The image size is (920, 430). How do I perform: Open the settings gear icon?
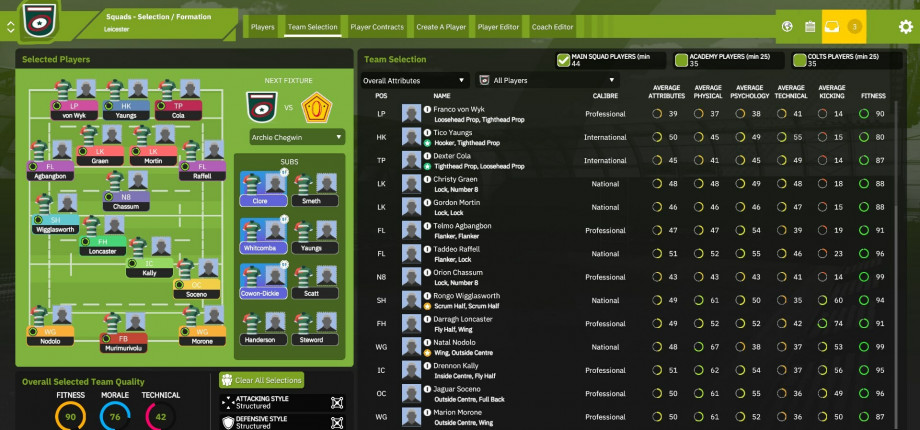point(906,26)
